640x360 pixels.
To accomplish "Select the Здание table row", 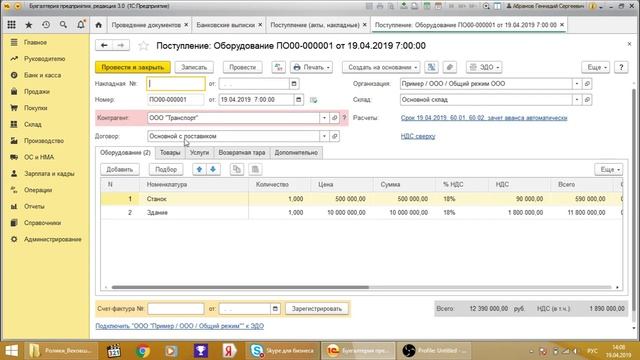I will [362, 213].
